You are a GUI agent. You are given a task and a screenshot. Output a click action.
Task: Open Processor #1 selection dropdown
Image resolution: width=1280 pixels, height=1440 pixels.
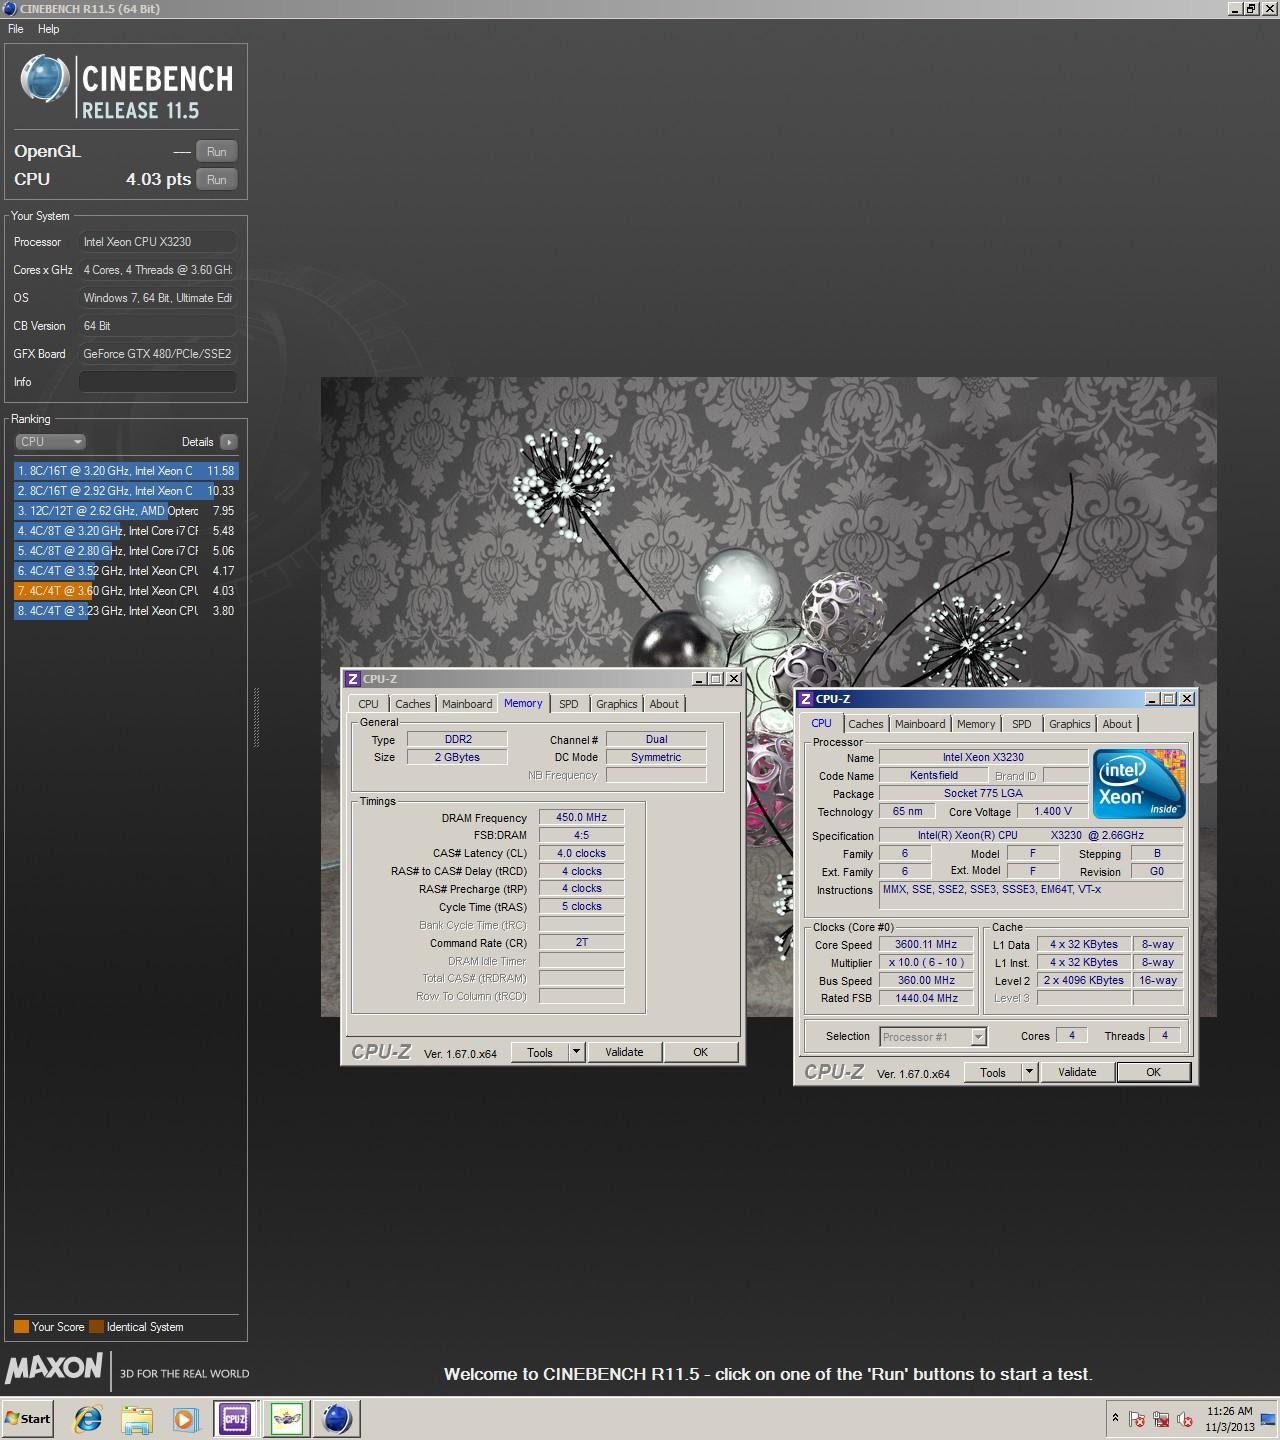[x=933, y=1037]
